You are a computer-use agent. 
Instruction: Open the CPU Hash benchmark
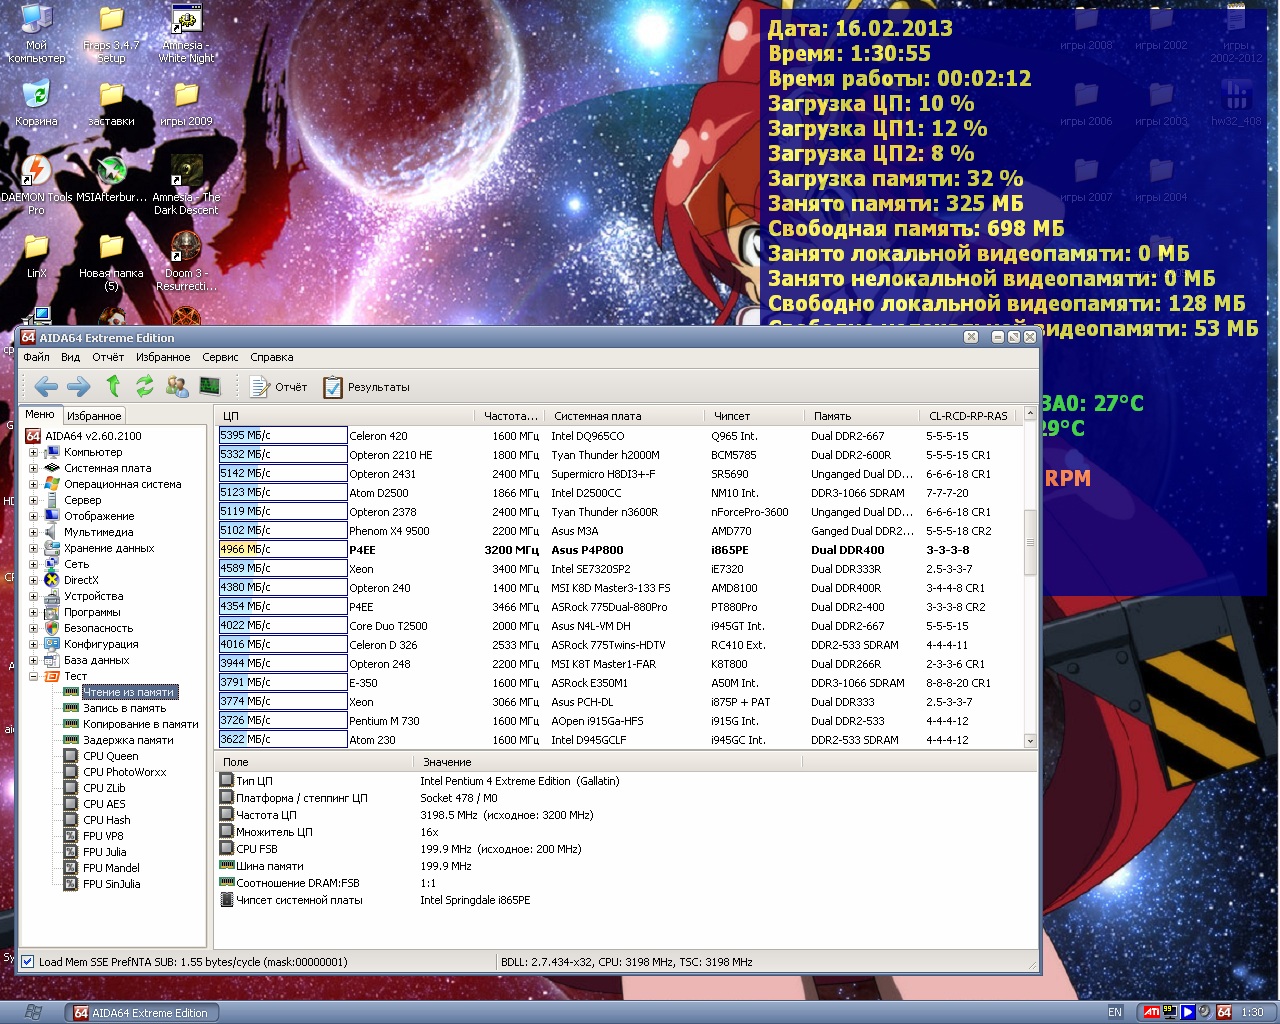(106, 820)
